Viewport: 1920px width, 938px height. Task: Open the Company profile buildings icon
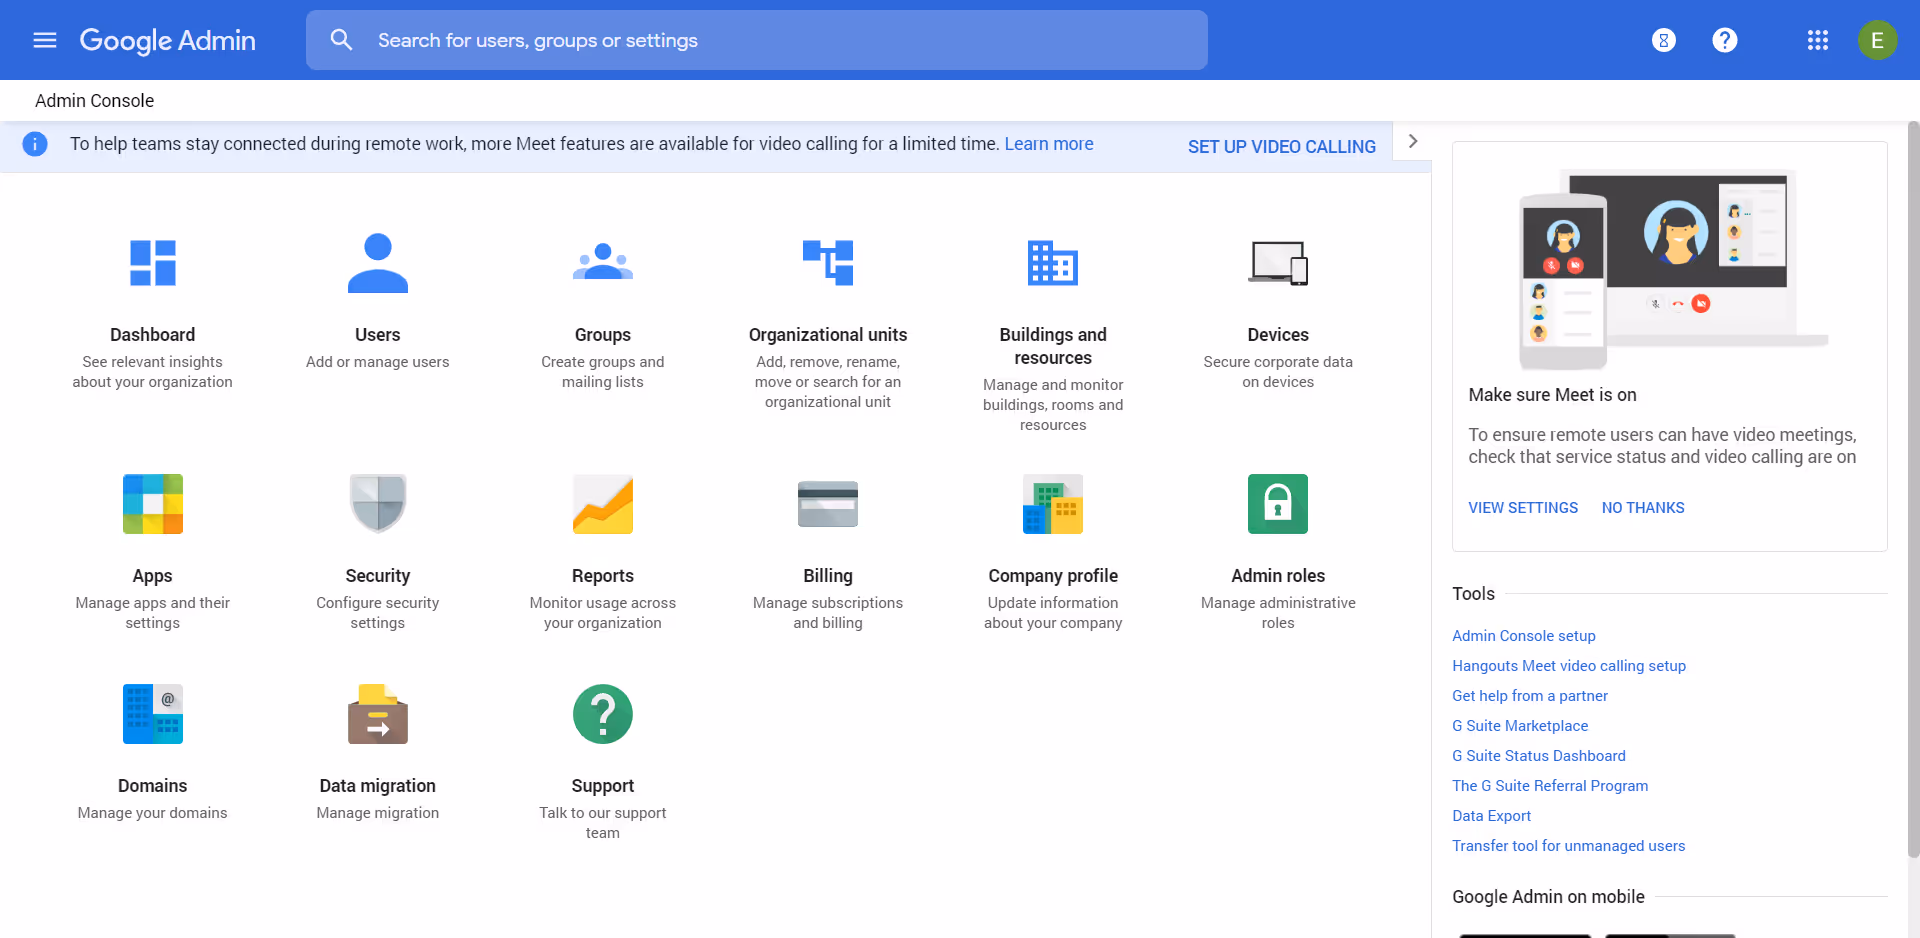pos(1053,504)
